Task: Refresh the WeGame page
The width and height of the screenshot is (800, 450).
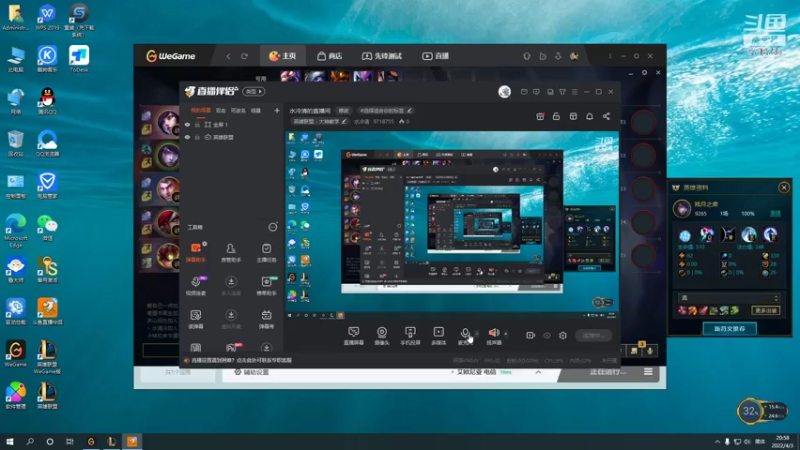Action: [x=244, y=56]
